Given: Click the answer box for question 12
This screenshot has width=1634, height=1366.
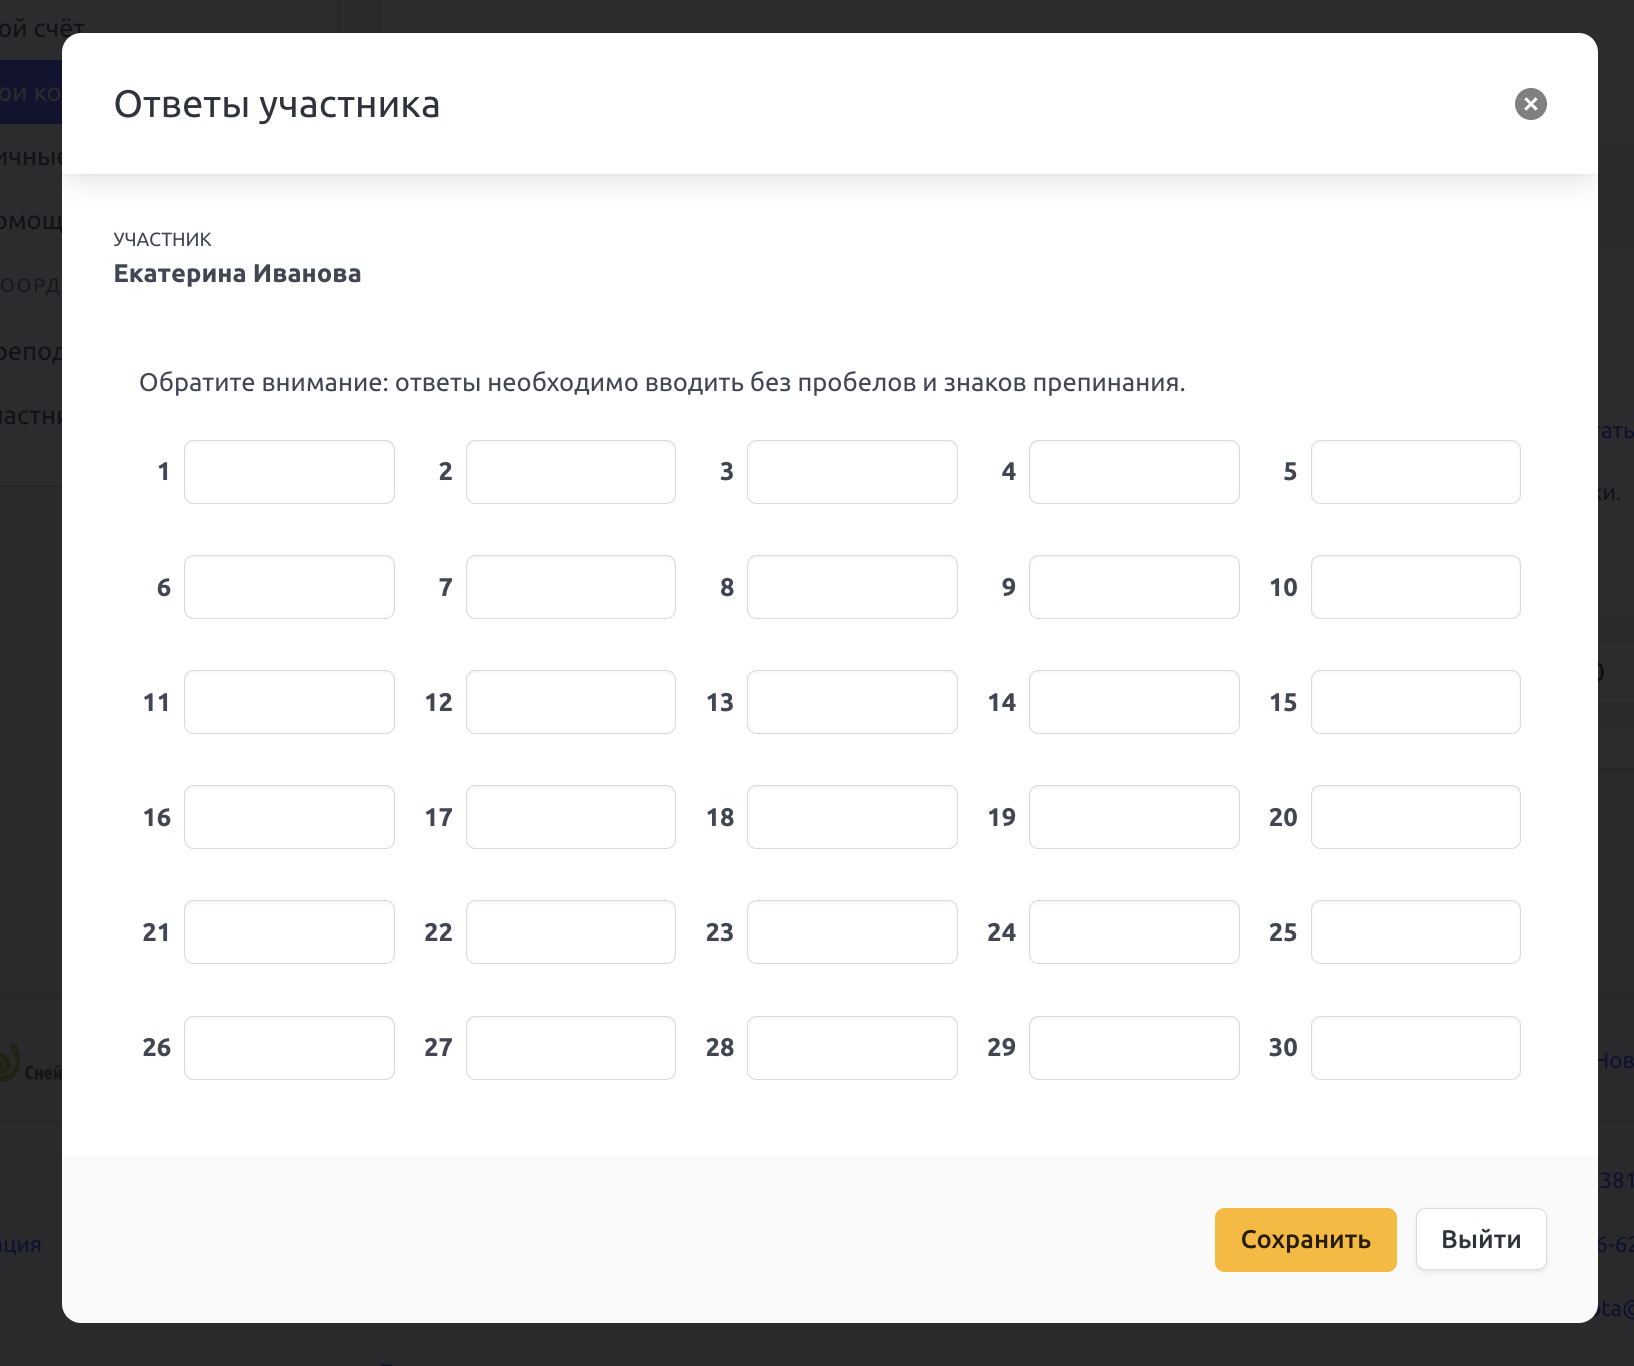Looking at the screenshot, I should pyautogui.click(x=571, y=702).
